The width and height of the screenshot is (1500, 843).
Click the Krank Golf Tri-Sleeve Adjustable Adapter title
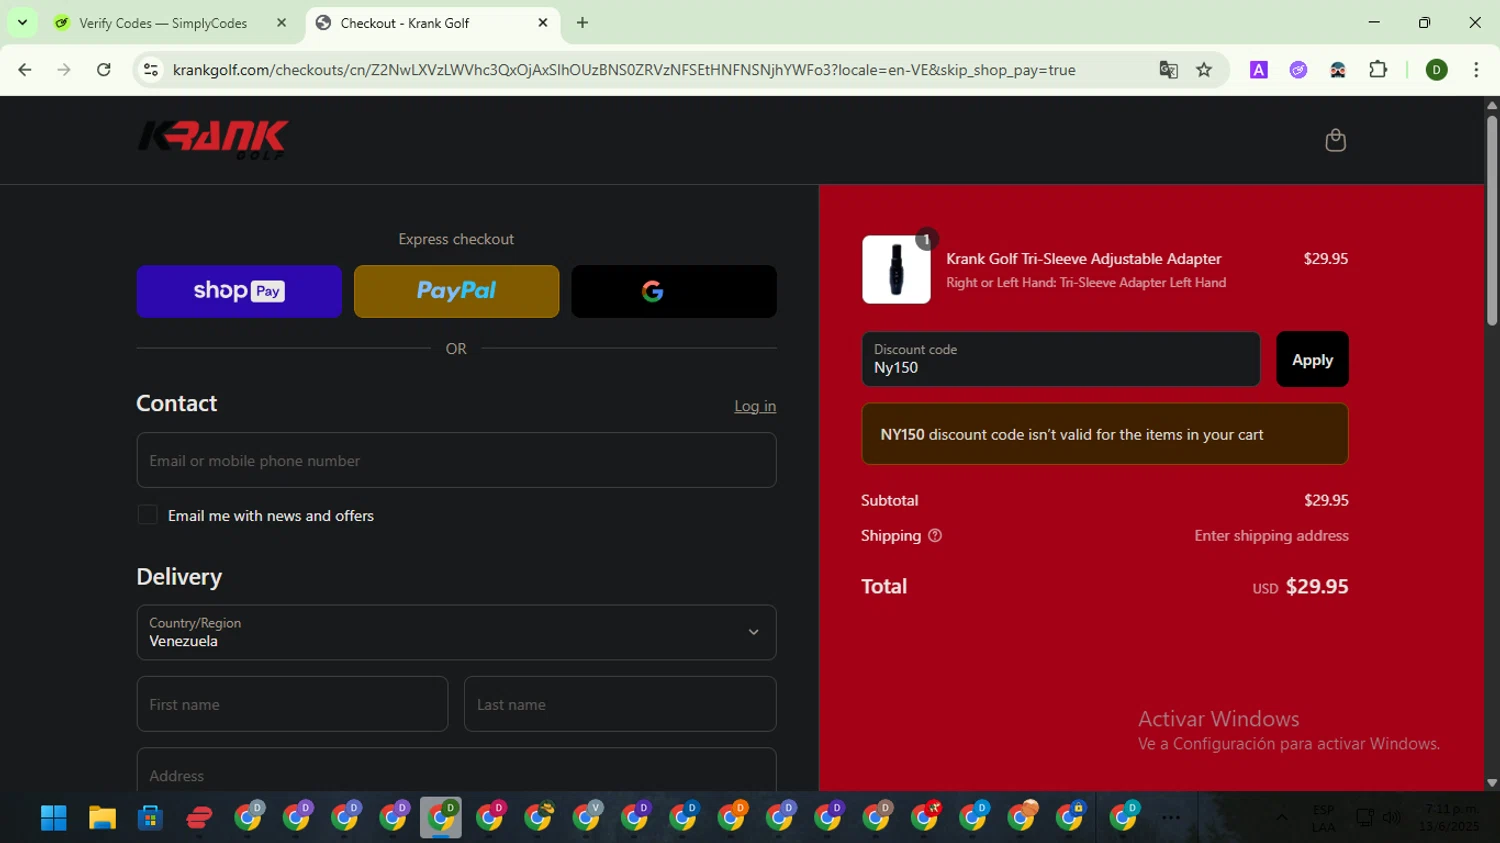1084,259
